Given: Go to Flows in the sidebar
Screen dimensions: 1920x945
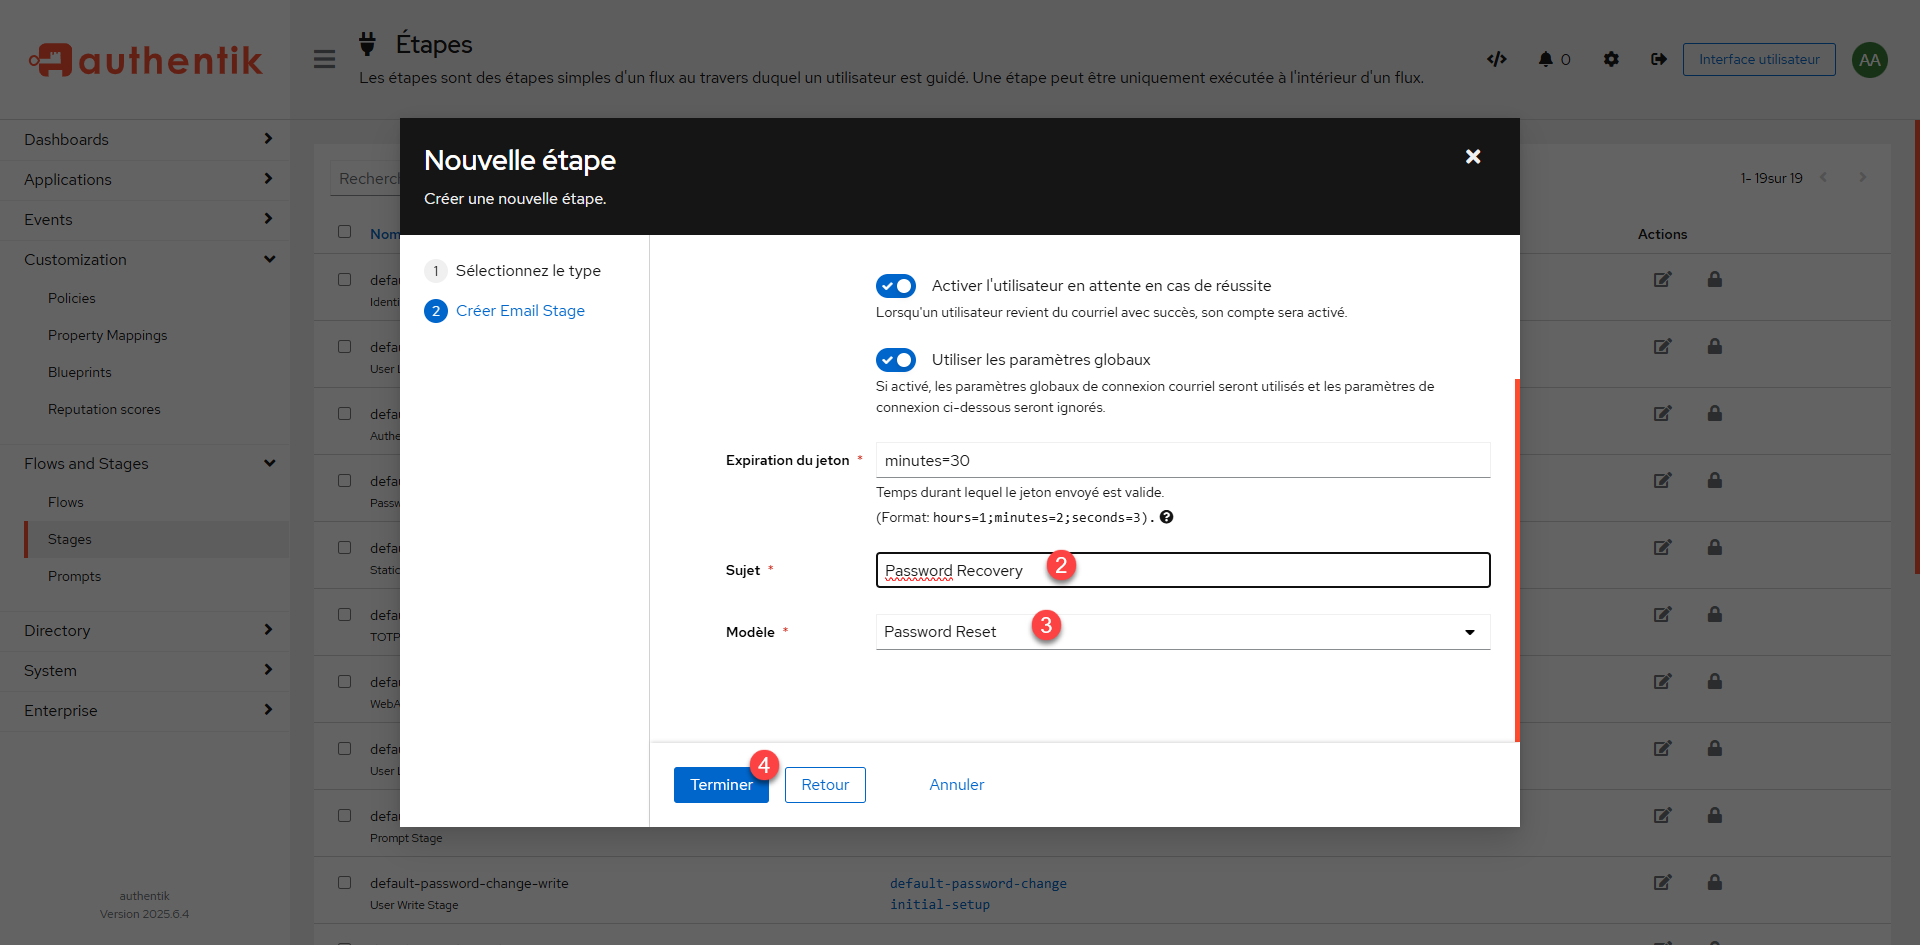Looking at the screenshot, I should click(66, 502).
